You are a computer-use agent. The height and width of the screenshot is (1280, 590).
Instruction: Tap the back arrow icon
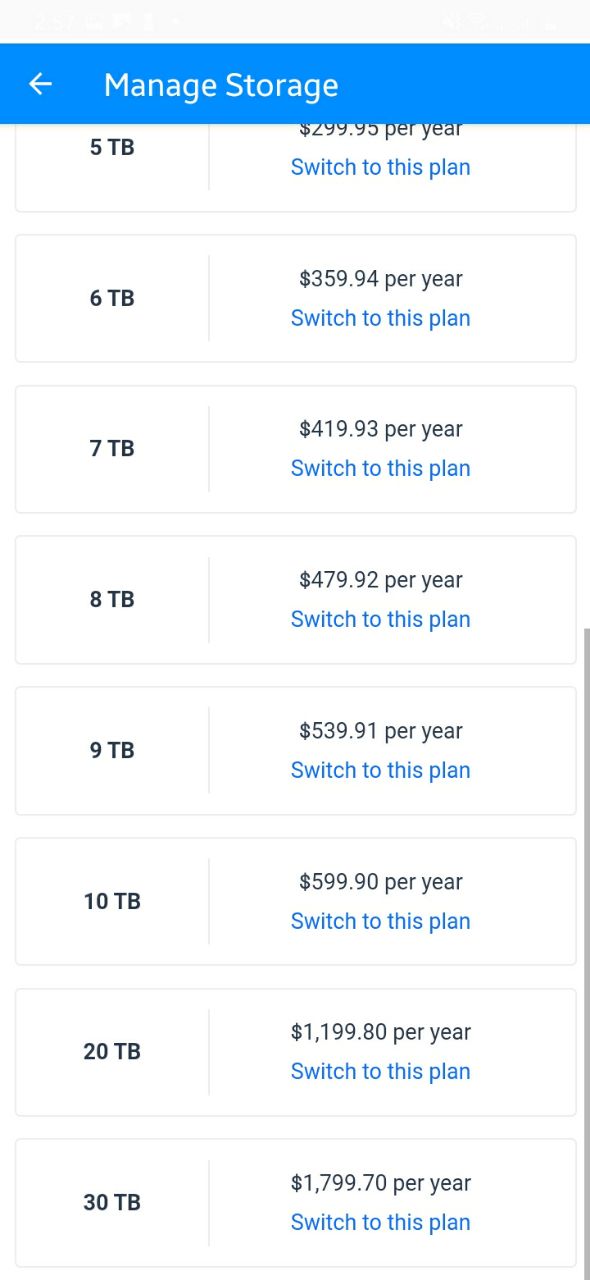click(x=40, y=85)
